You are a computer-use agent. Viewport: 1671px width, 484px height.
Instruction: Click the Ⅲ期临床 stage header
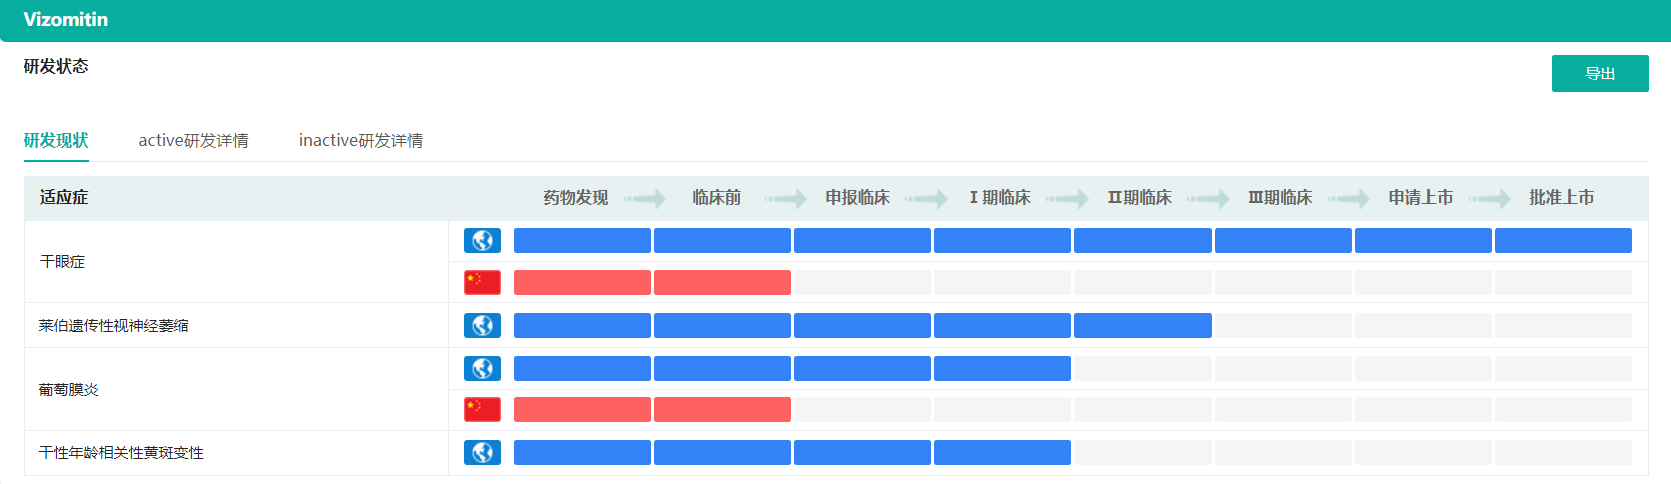[1280, 198]
